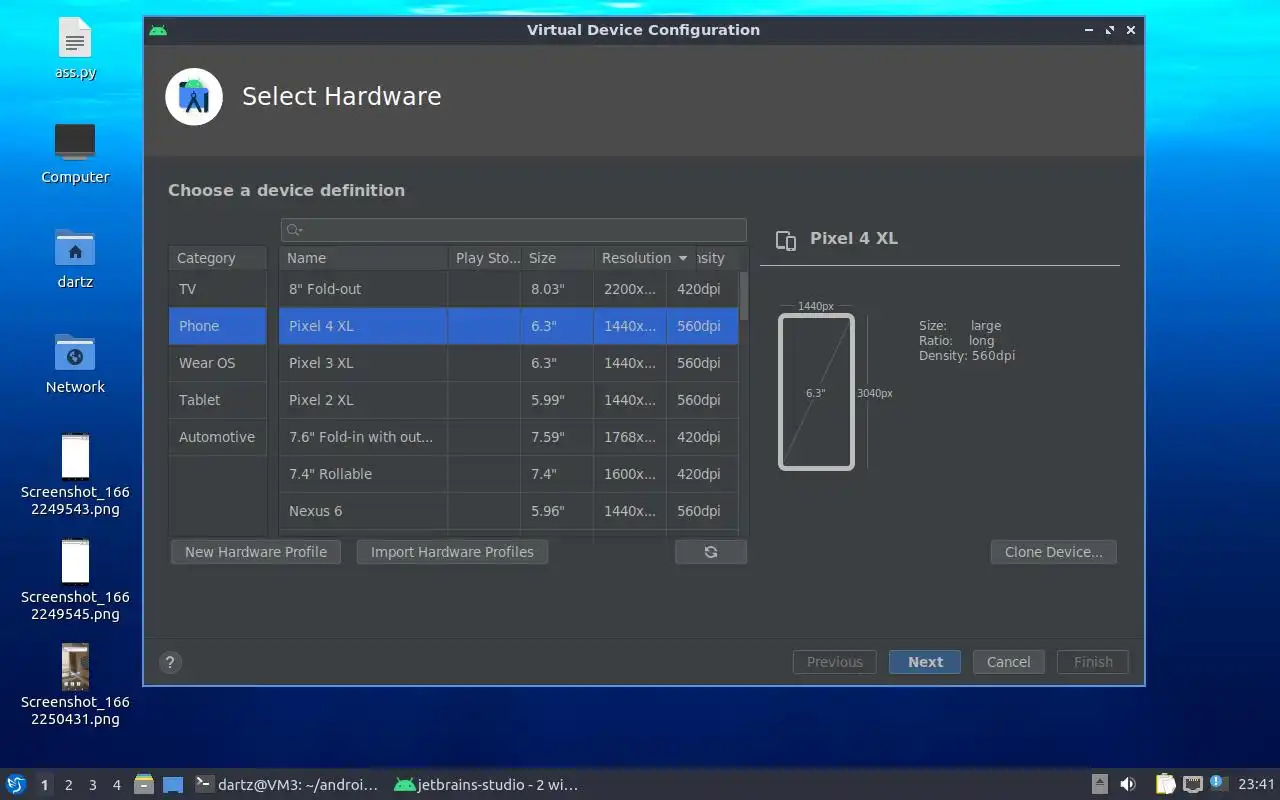Click the 2200x resolution cell
The width and height of the screenshot is (1280, 800).
pos(630,289)
